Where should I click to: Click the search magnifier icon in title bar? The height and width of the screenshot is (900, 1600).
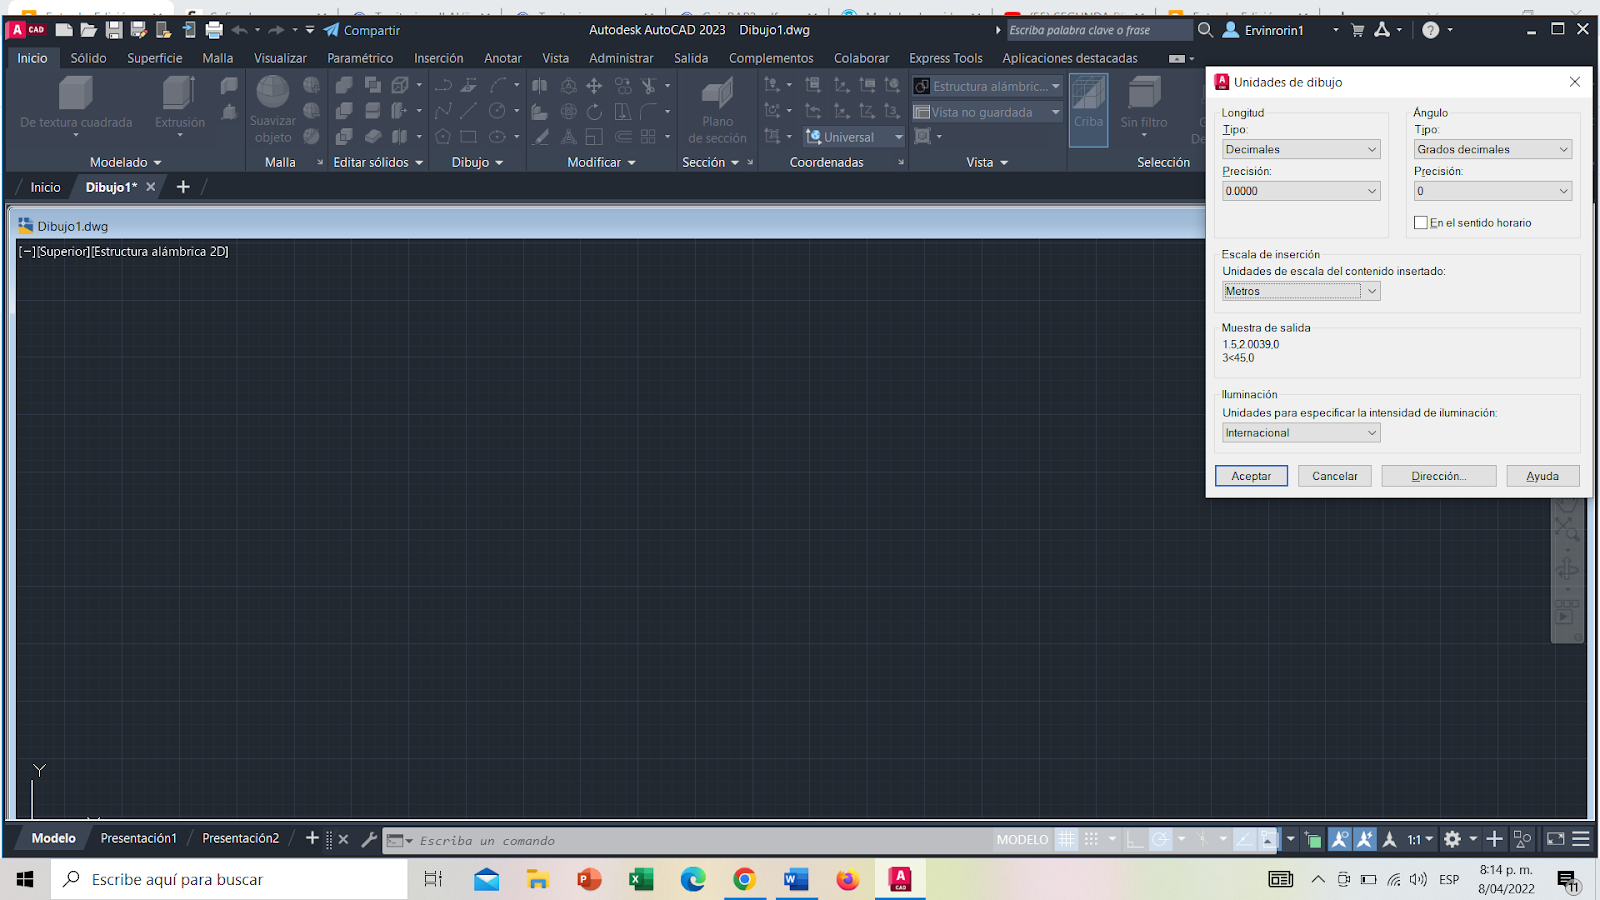pos(1206,30)
